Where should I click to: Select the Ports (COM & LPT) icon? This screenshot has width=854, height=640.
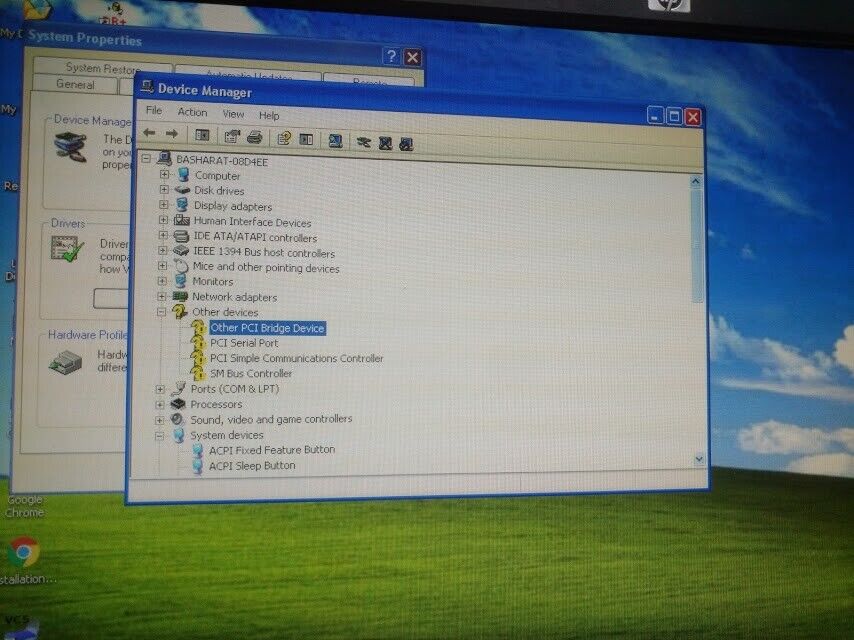[178, 388]
